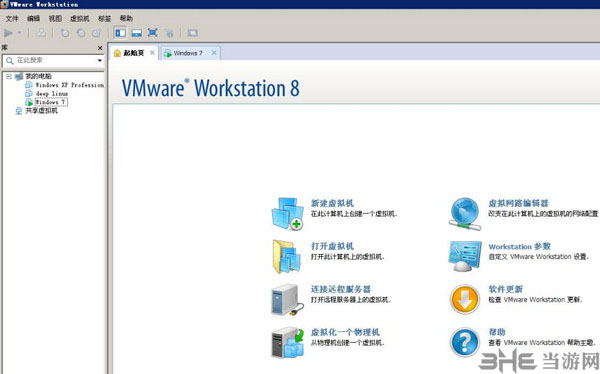The width and height of the screenshot is (600, 374).
Task: Click the 新建虚拟机 icon
Action: [x=287, y=214]
